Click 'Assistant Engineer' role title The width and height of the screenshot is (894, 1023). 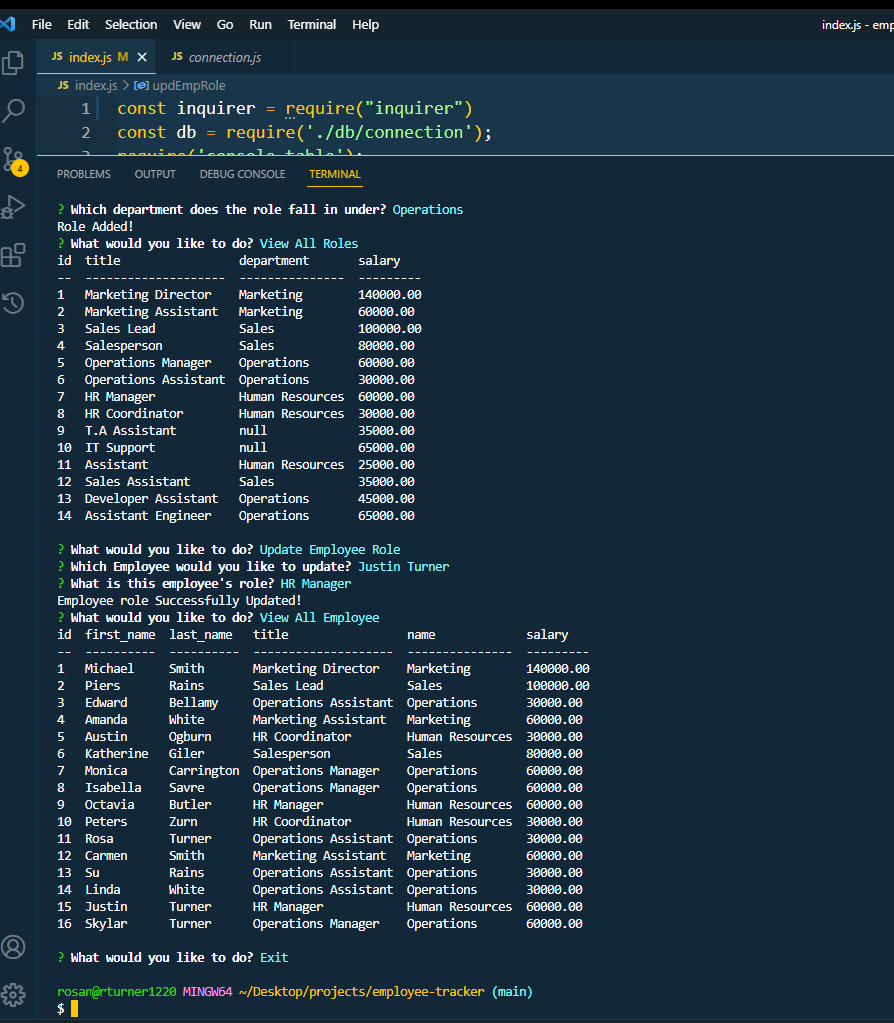point(147,515)
